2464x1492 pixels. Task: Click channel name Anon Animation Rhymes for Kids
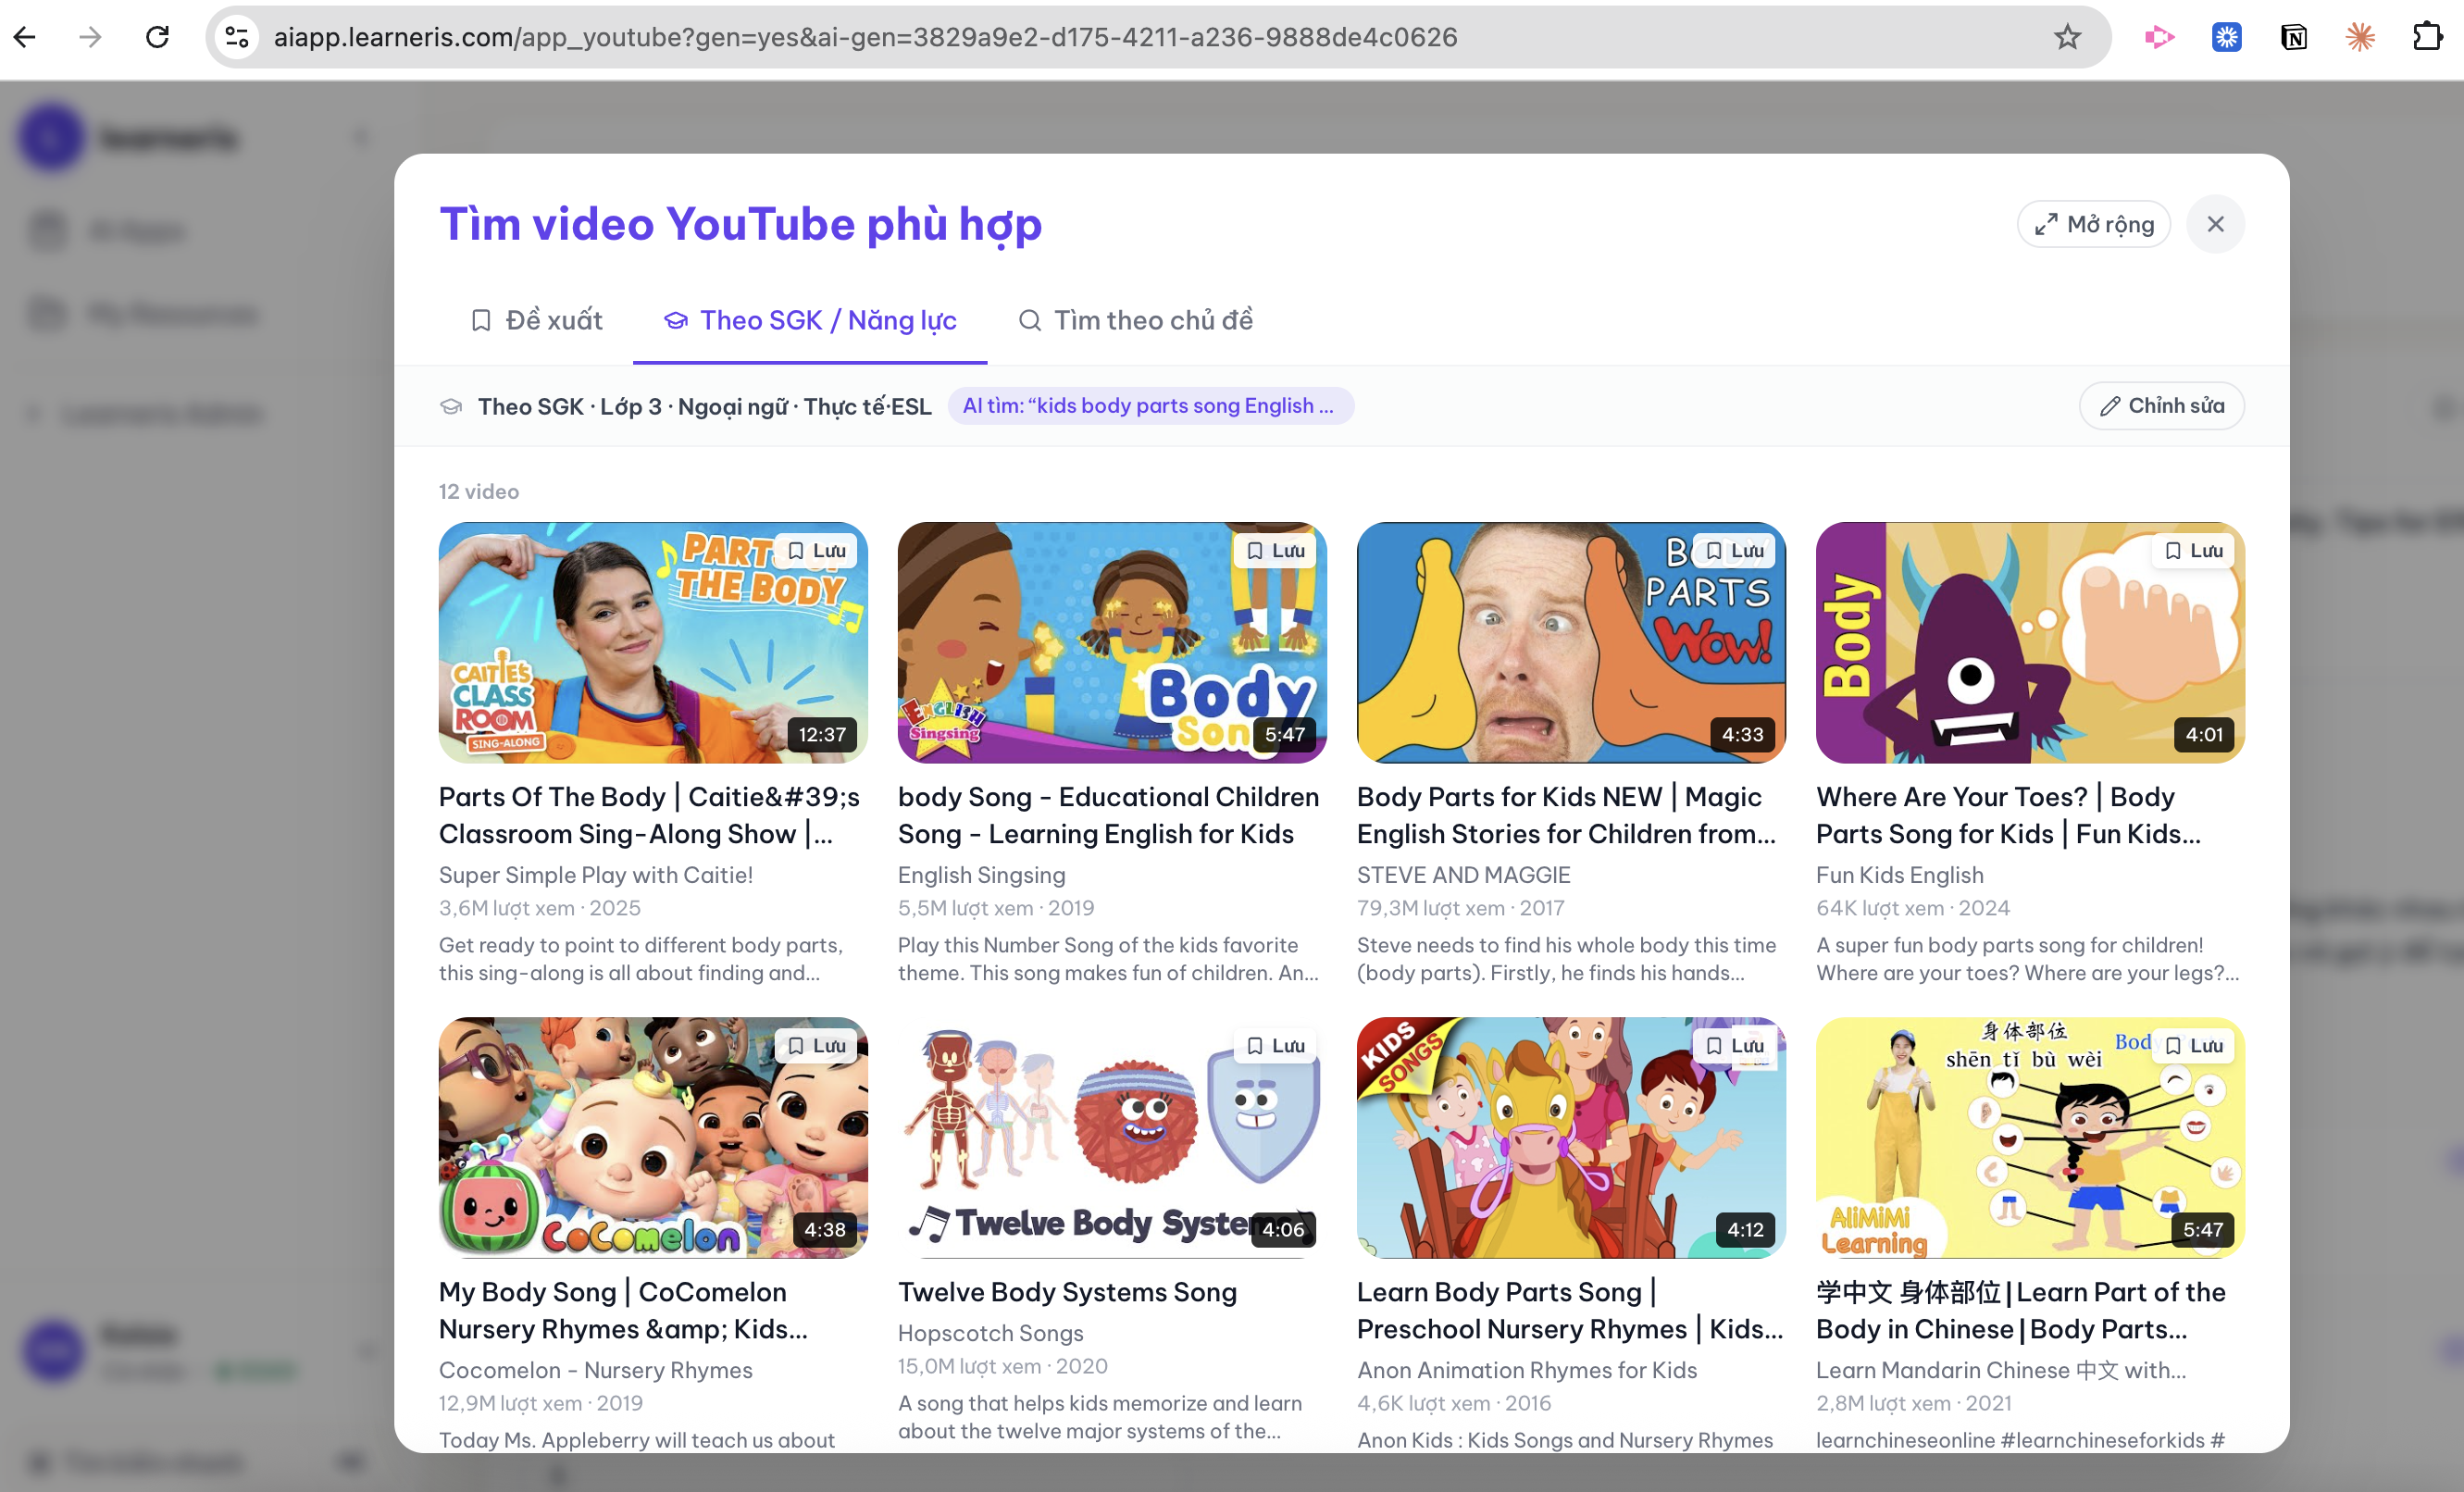1527,1370
